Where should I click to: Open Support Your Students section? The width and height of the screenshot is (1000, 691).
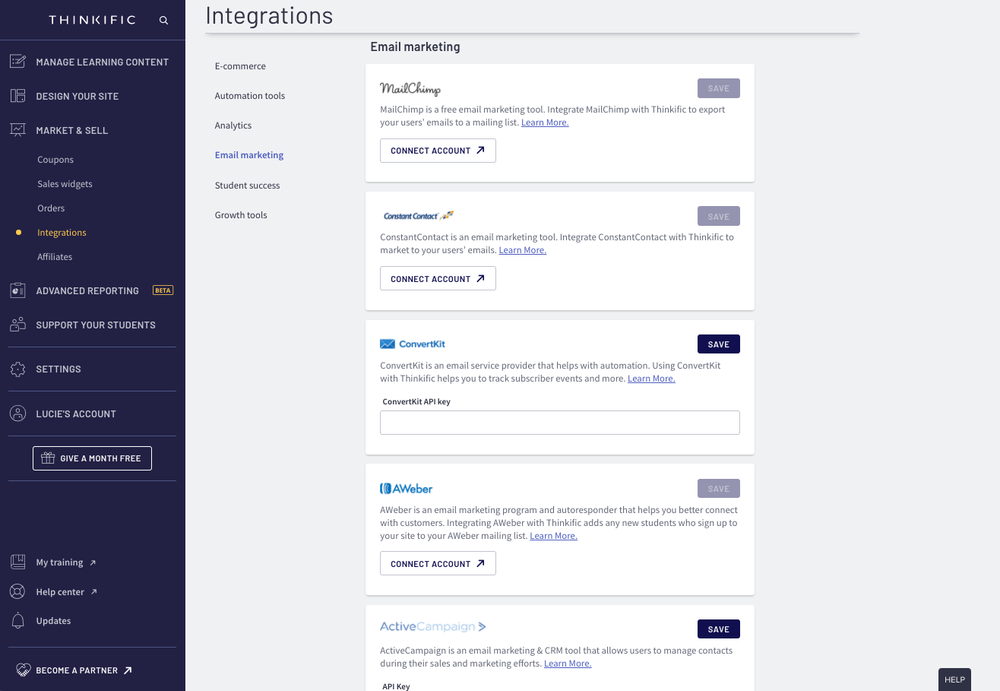point(96,325)
